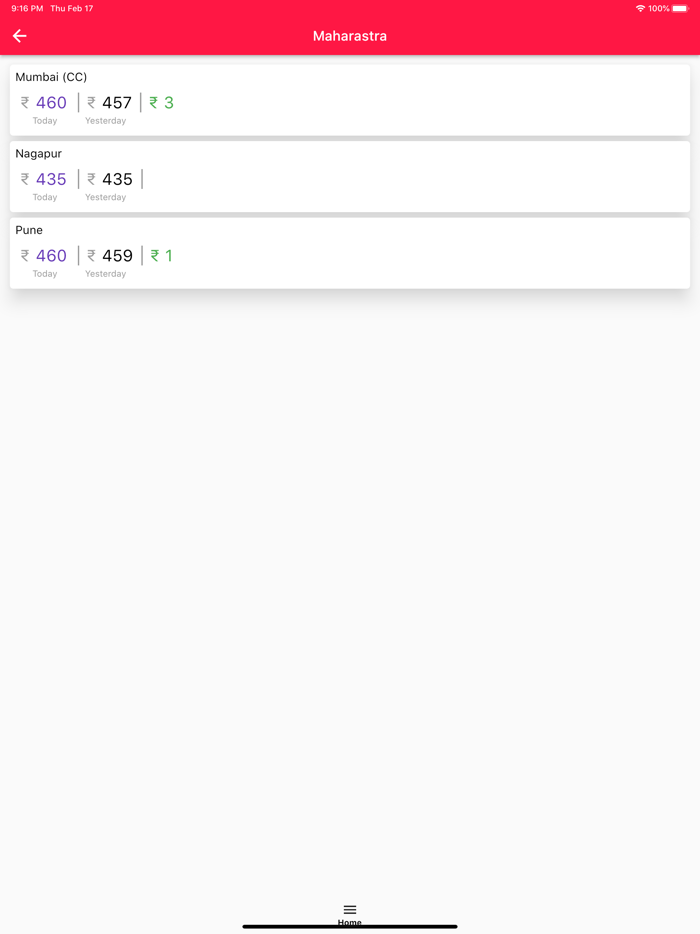The height and width of the screenshot is (934, 700).
Task: Click Pune's price change value 1
Action: 169,256
